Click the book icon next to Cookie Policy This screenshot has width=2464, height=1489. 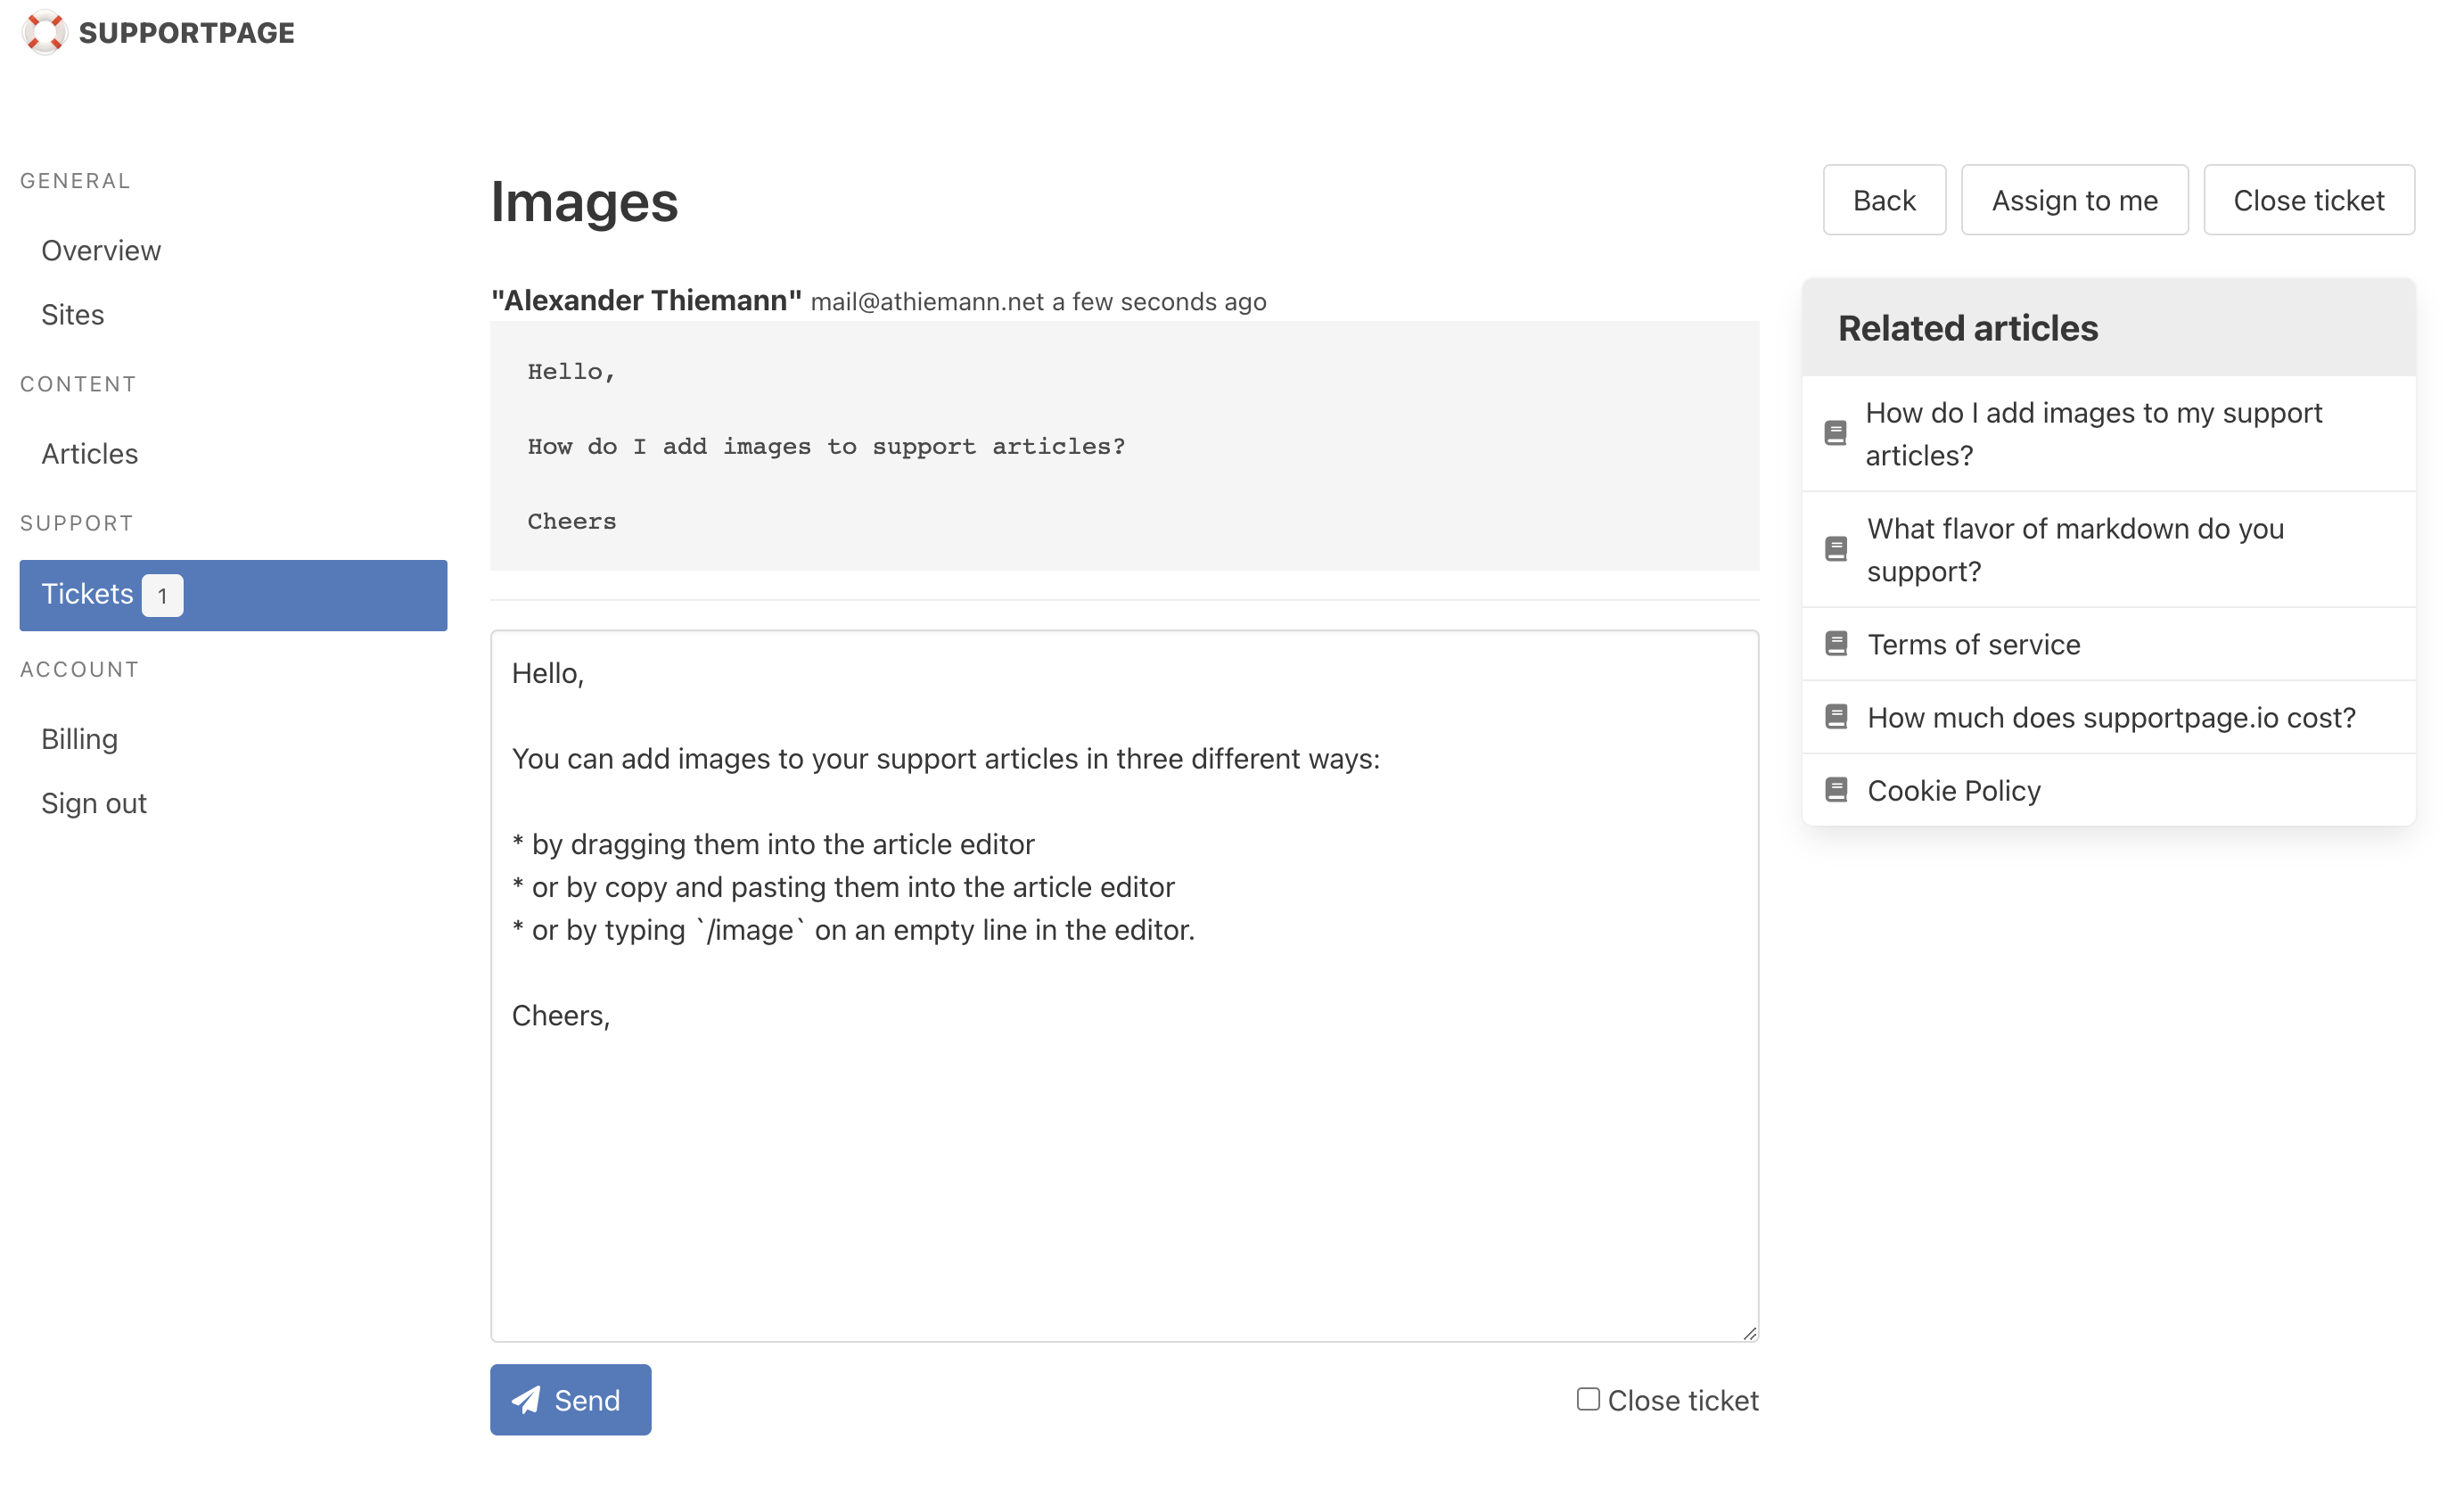click(1836, 789)
